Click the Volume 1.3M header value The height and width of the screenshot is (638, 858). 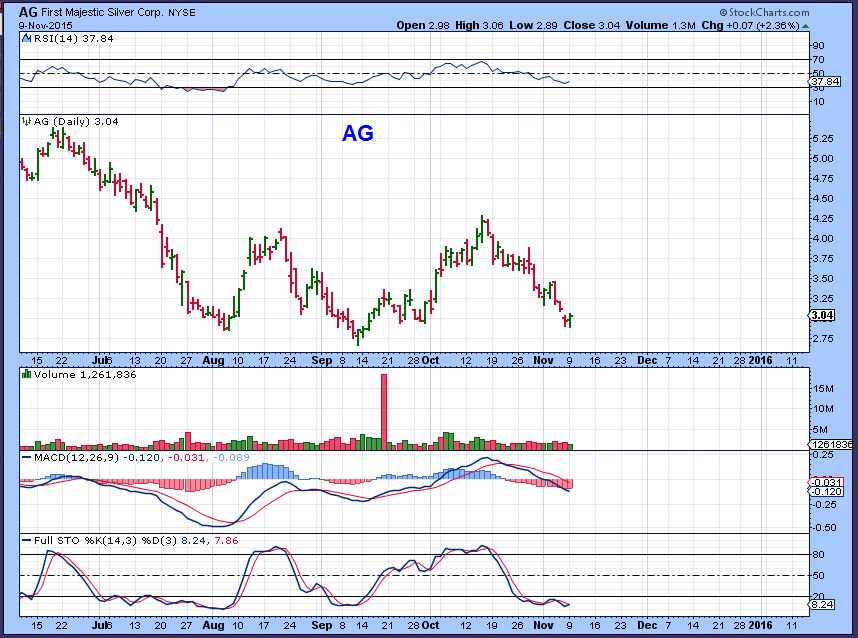click(661, 25)
